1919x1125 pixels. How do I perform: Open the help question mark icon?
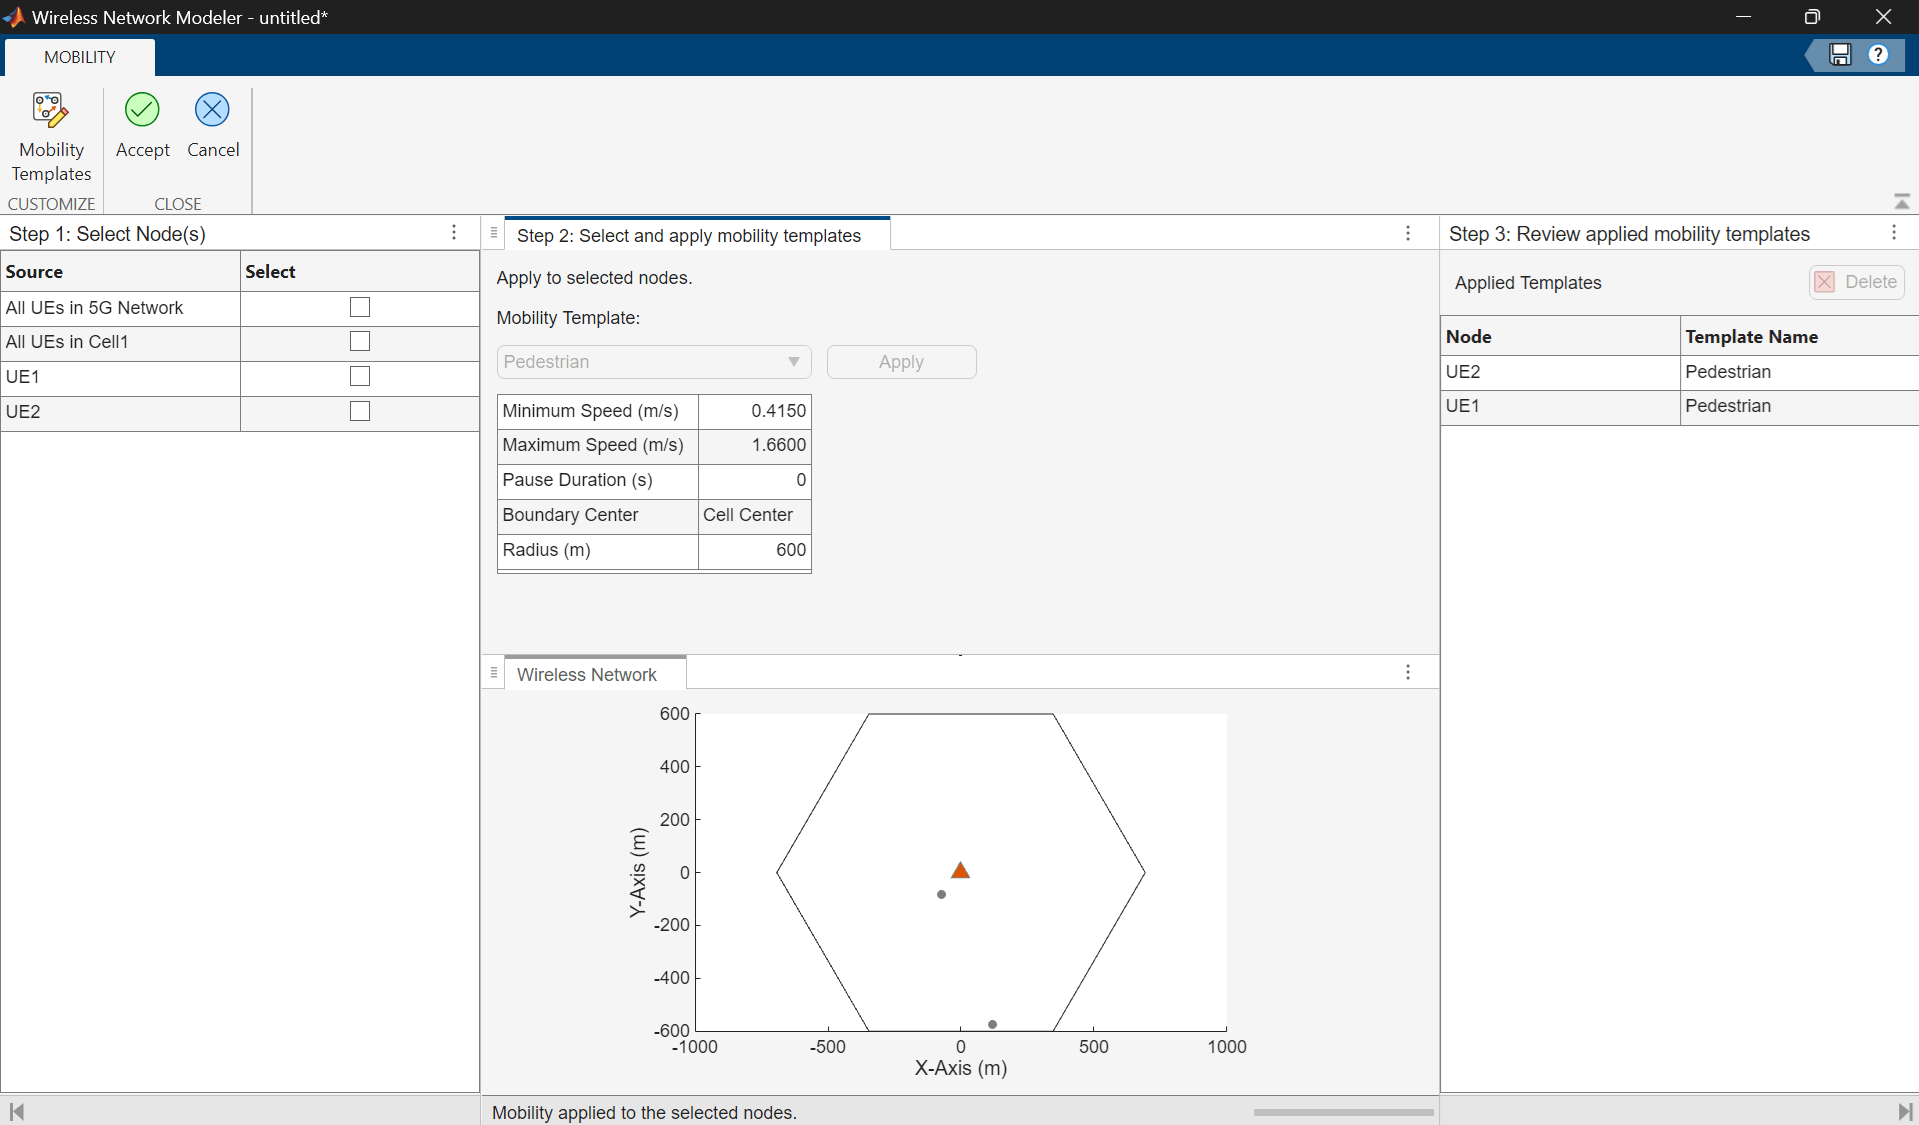click(x=1878, y=55)
